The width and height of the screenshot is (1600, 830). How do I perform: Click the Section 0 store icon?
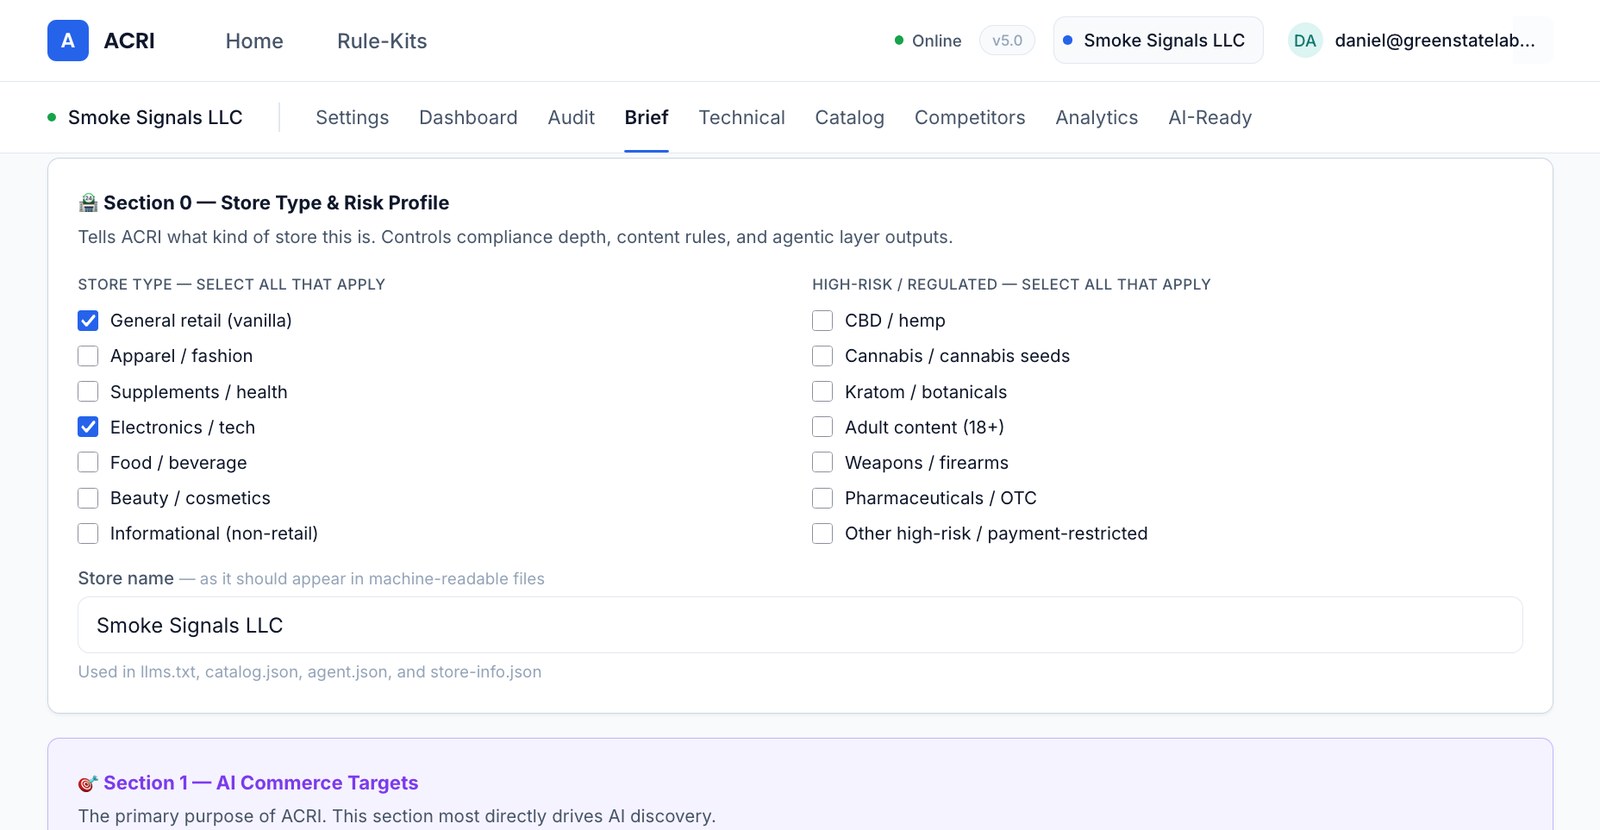click(x=88, y=203)
